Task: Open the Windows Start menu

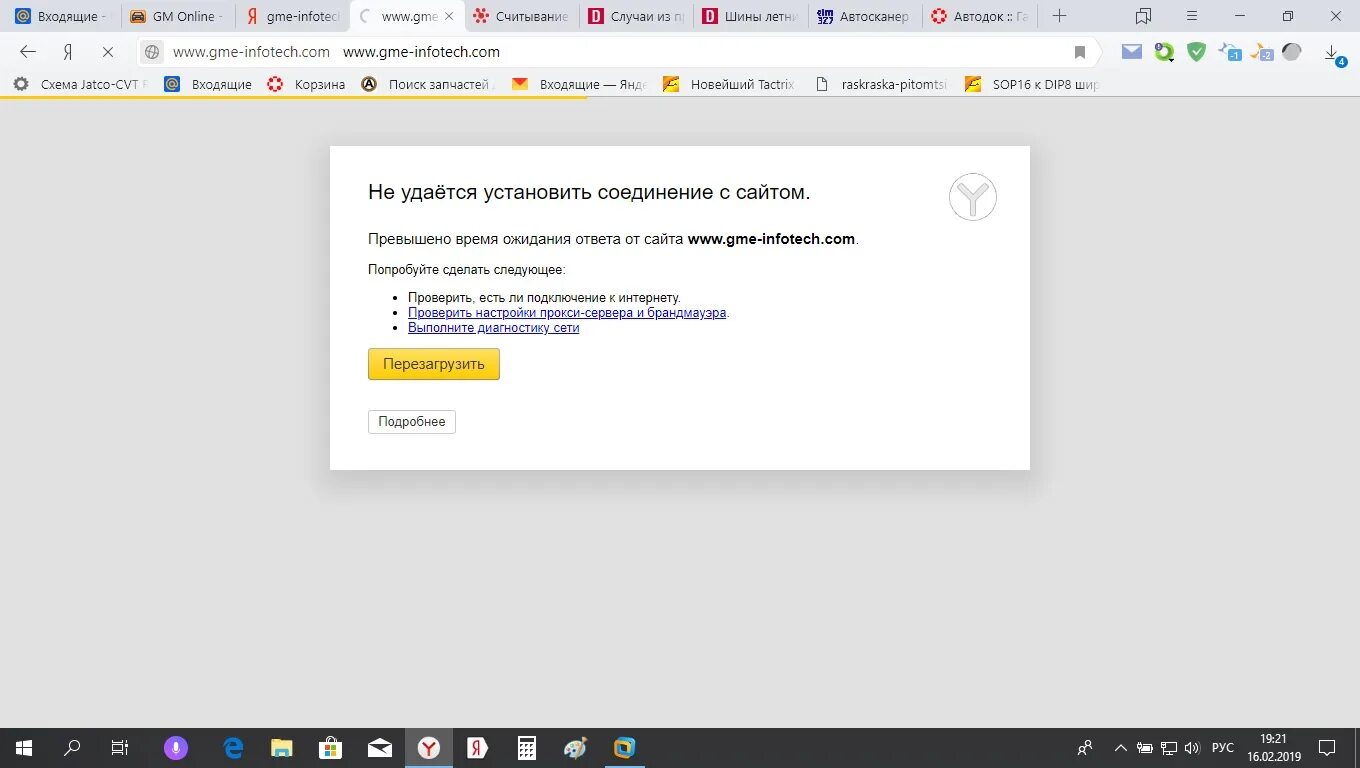Action: pyautogui.click(x=24, y=748)
